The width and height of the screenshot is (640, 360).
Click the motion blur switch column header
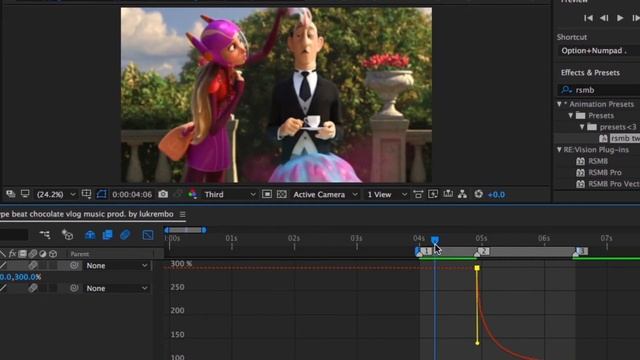[x=33, y=254]
